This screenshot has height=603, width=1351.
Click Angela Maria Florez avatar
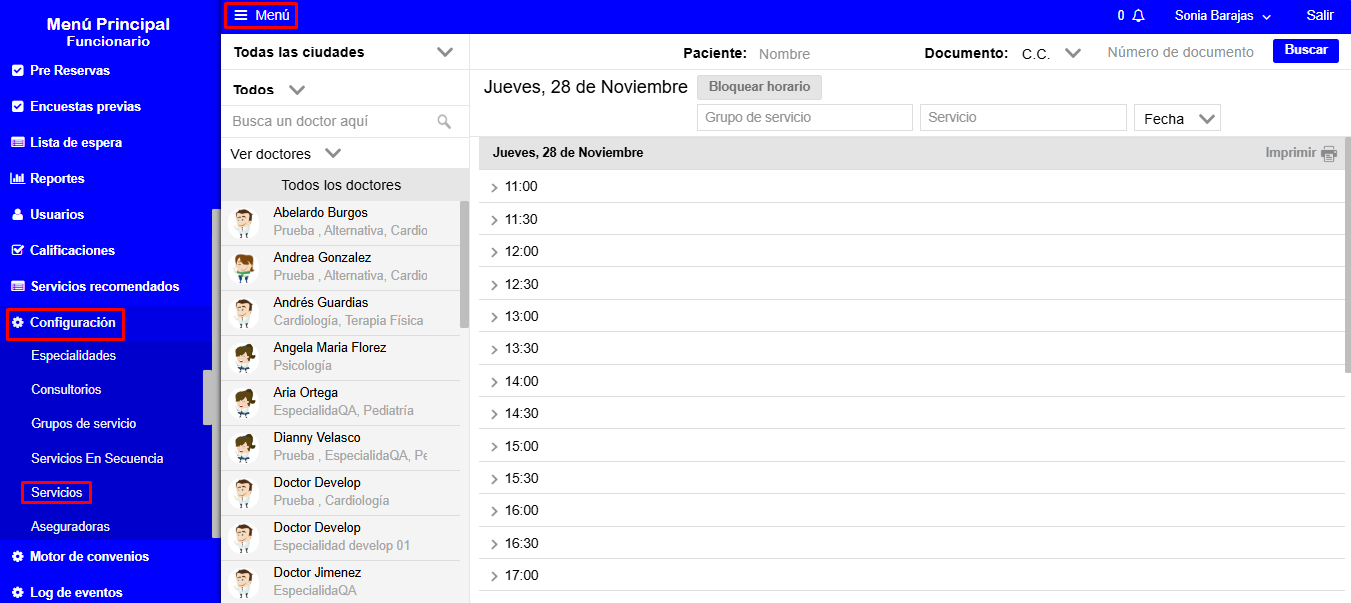click(243, 358)
